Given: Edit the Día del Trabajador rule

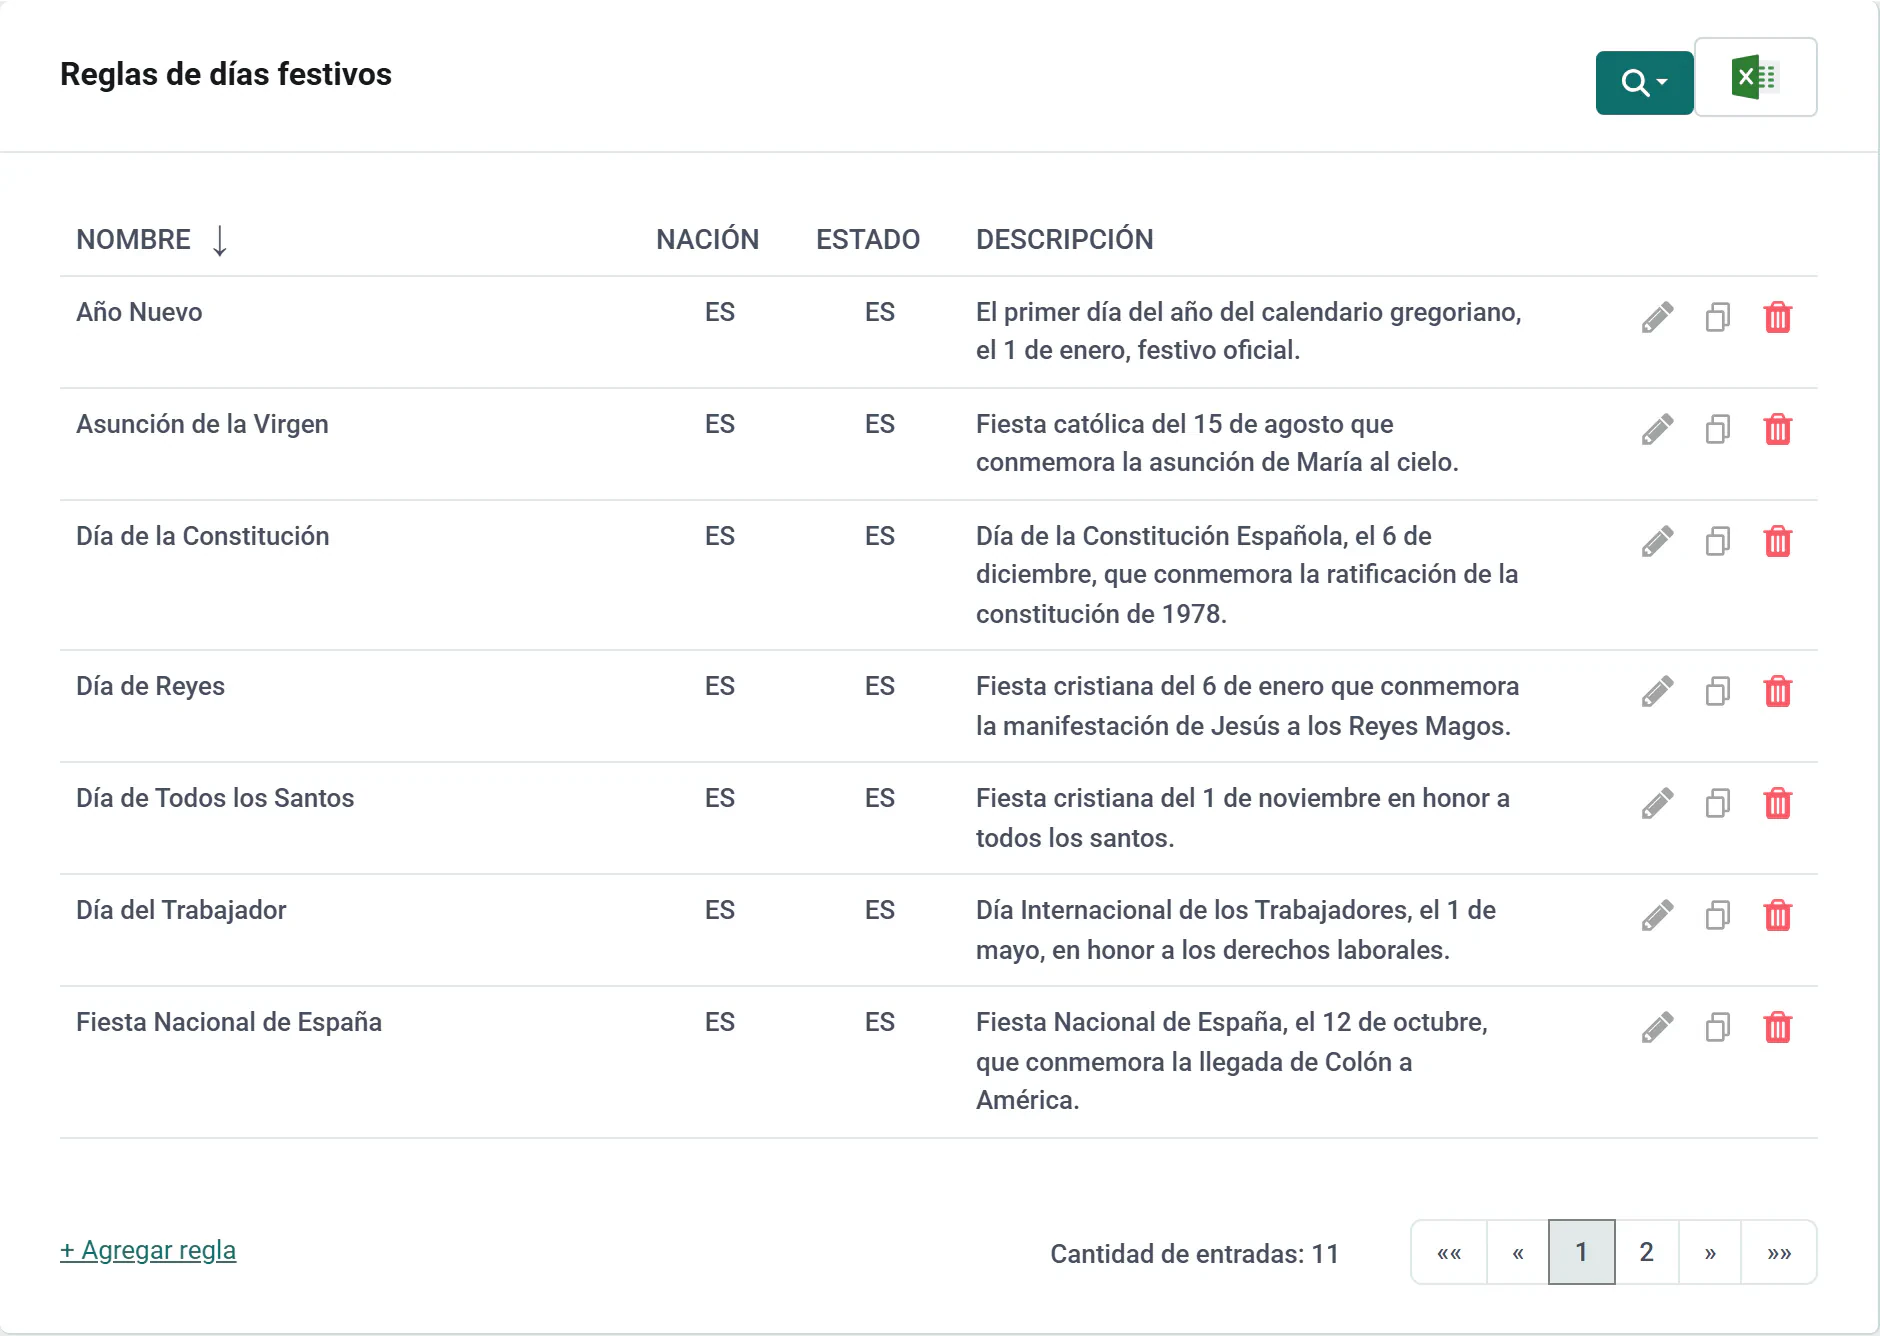Looking at the screenshot, I should (1657, 916).
